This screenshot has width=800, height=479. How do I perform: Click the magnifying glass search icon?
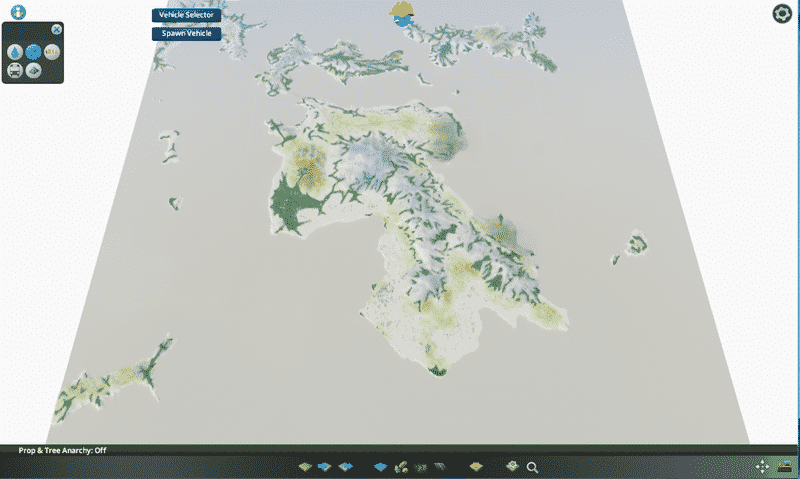(533, 466)
